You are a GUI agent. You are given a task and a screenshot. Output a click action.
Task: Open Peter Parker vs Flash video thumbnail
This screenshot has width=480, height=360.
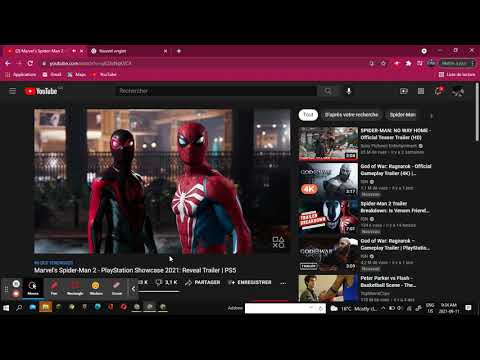tap(328, 288)
